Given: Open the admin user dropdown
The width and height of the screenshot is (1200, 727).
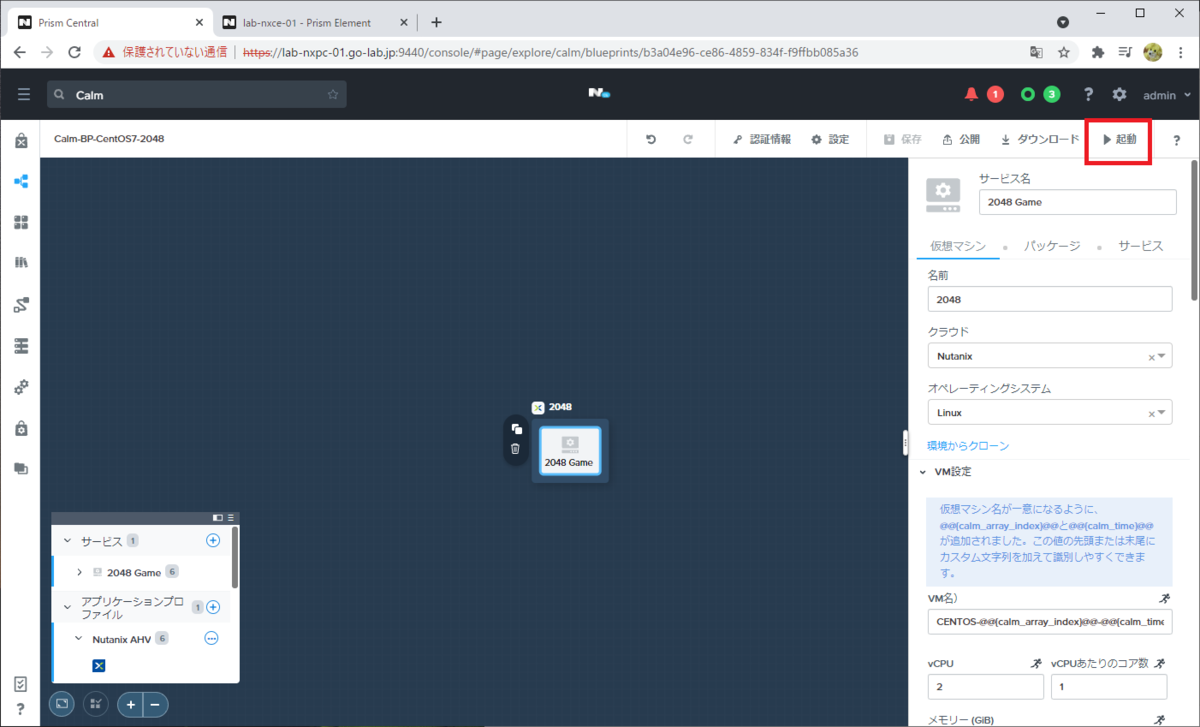Looking at the screenshot, I should click(1167, 95).
